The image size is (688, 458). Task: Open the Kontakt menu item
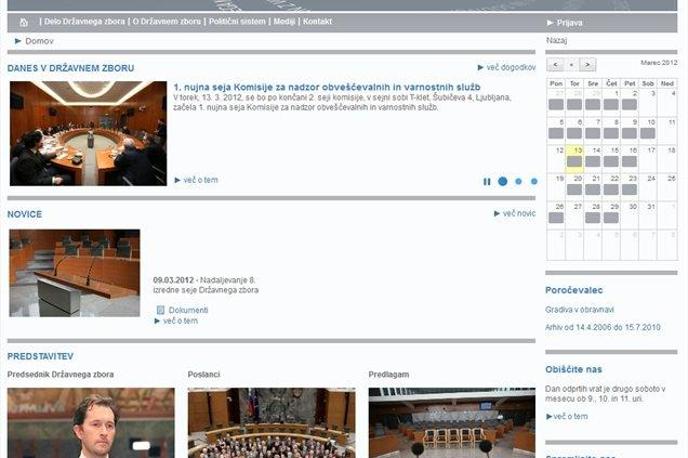pos(317,21)
